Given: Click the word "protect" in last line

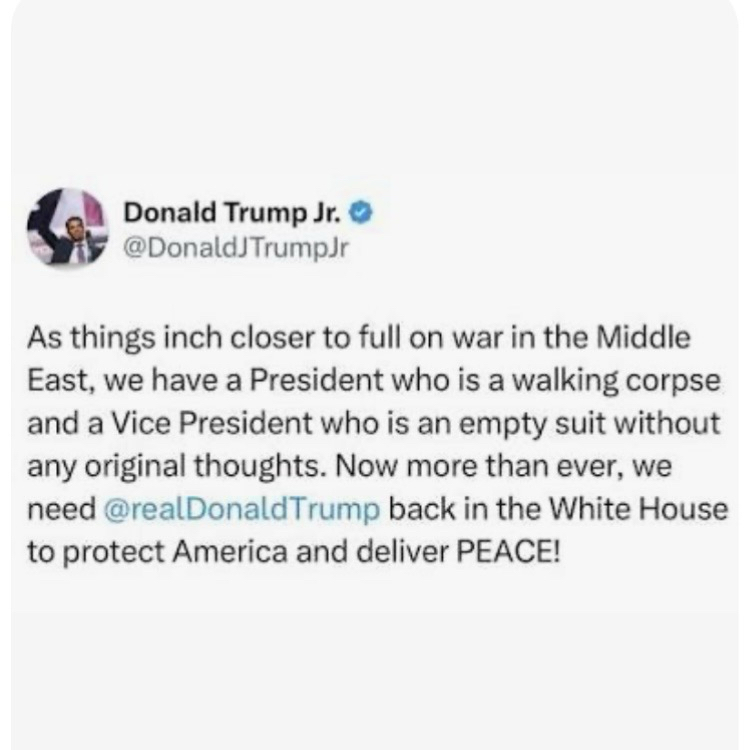Looking at the screenshot, I should tap(114, 552).
